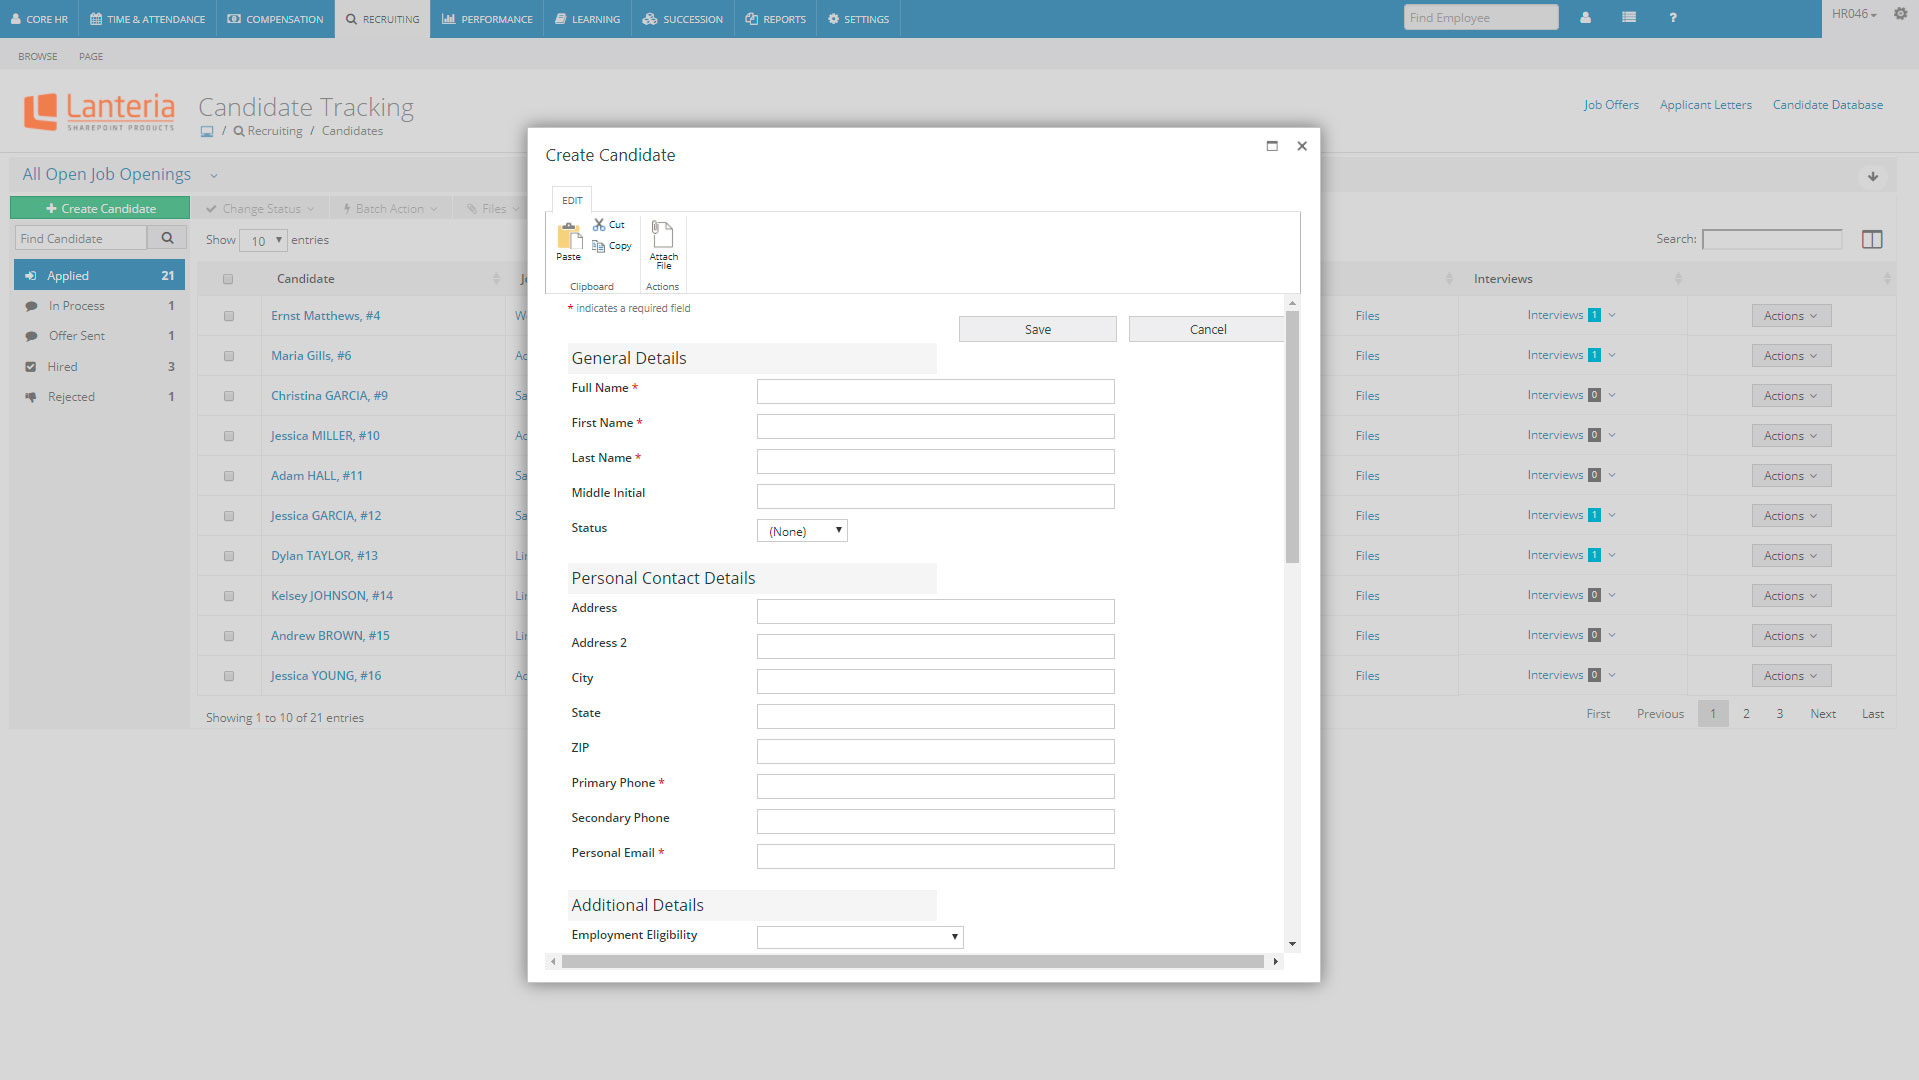Viewport: 1919px width, 1080px height.
Task: Check the box for Dylan TAYLOR, #13
Action: [x=229, y=556]
